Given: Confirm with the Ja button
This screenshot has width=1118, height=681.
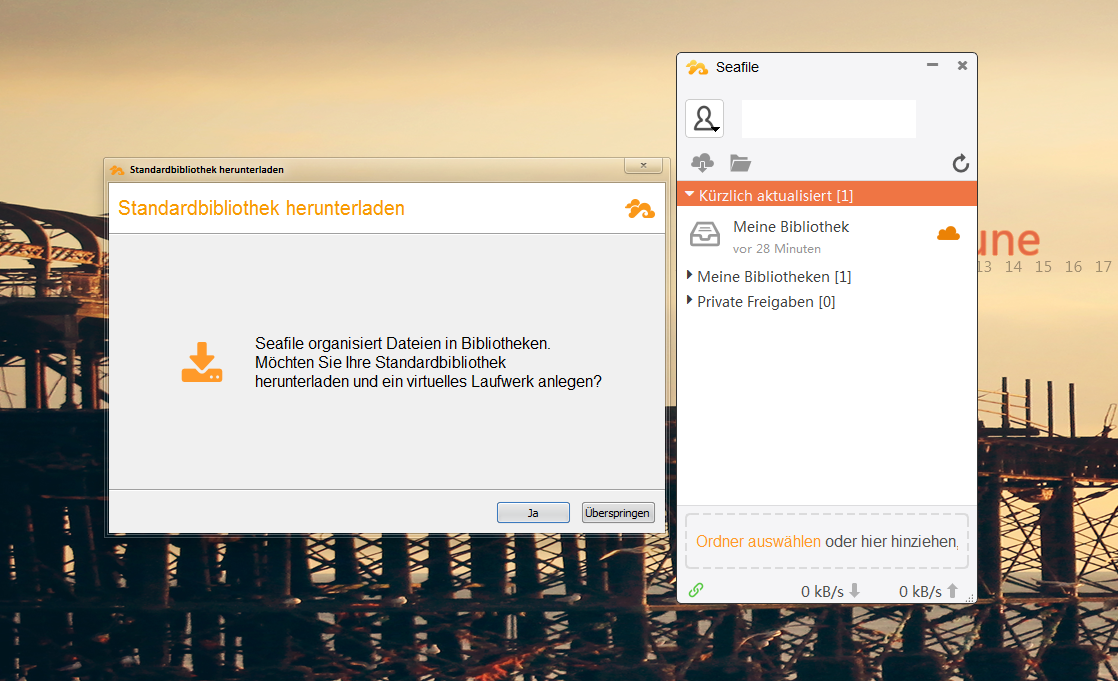Looking at the screenshot, I should [533, 513].
